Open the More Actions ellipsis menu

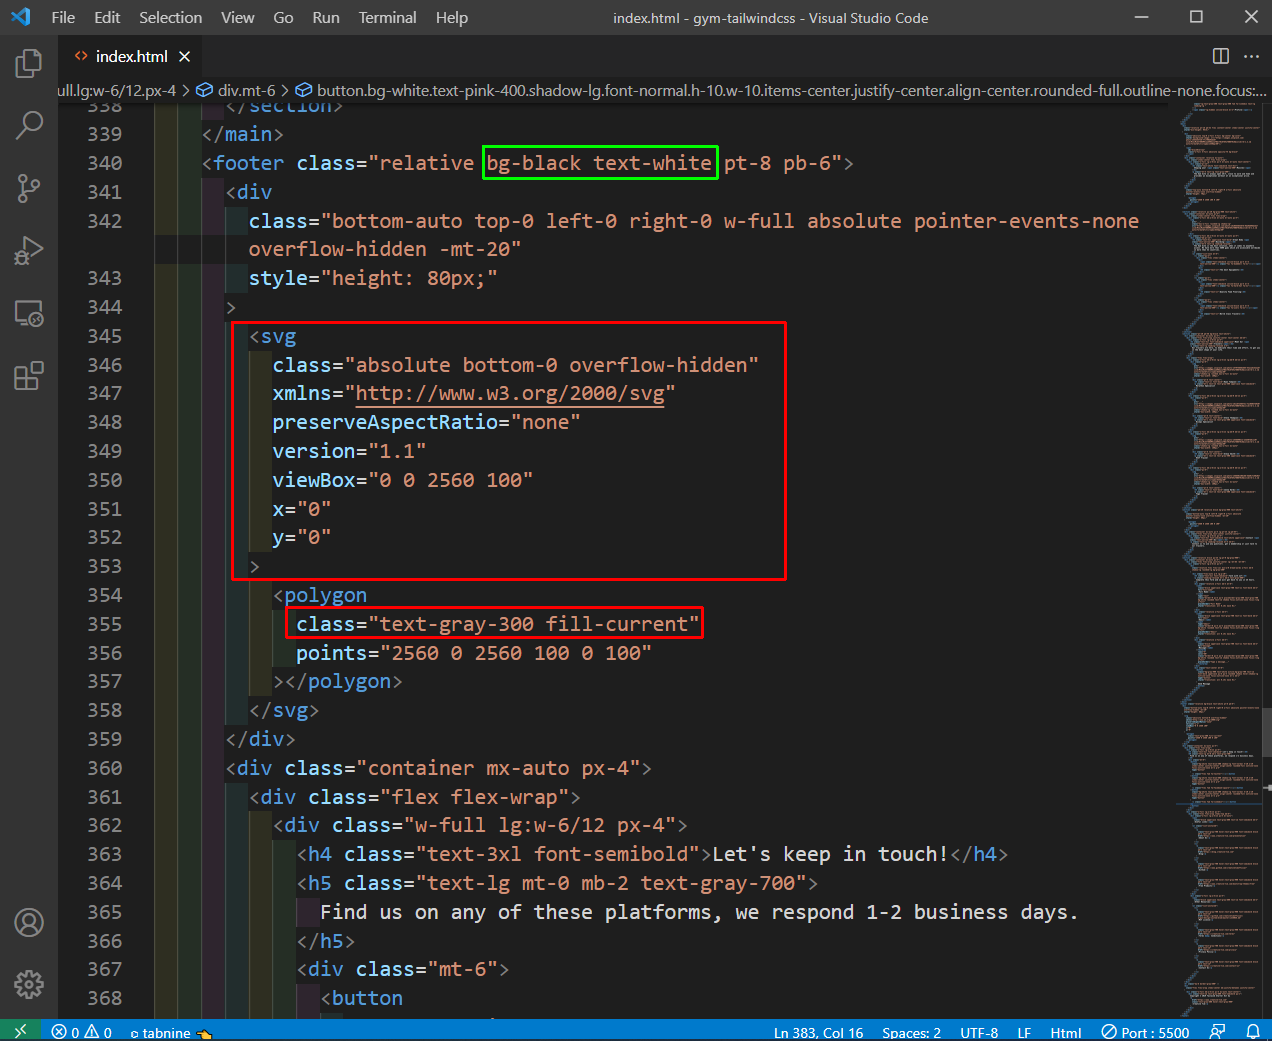click(1251, 56)
